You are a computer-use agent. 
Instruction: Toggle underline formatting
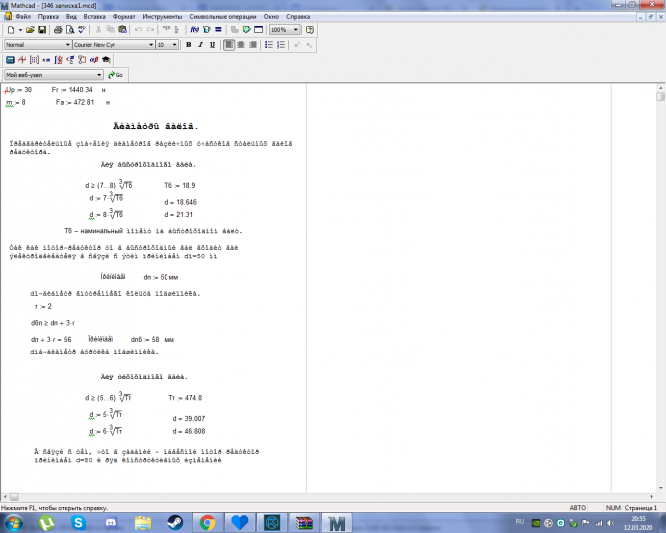212,45
